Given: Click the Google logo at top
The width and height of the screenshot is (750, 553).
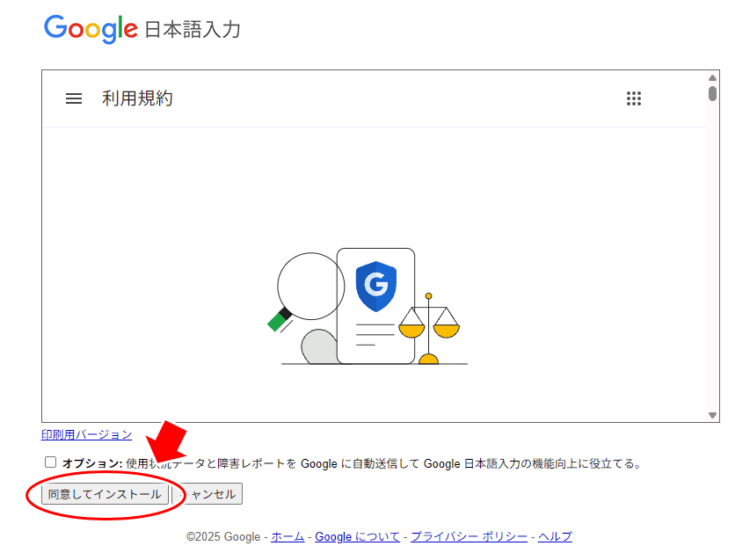Looking at the screenshot, I should (x=91, y=29).
